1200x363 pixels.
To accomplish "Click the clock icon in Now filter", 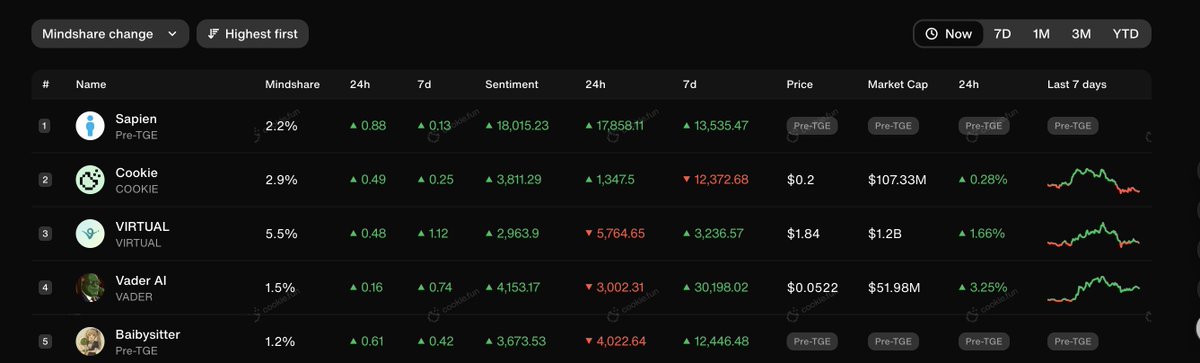I will (x=931, y=34).
